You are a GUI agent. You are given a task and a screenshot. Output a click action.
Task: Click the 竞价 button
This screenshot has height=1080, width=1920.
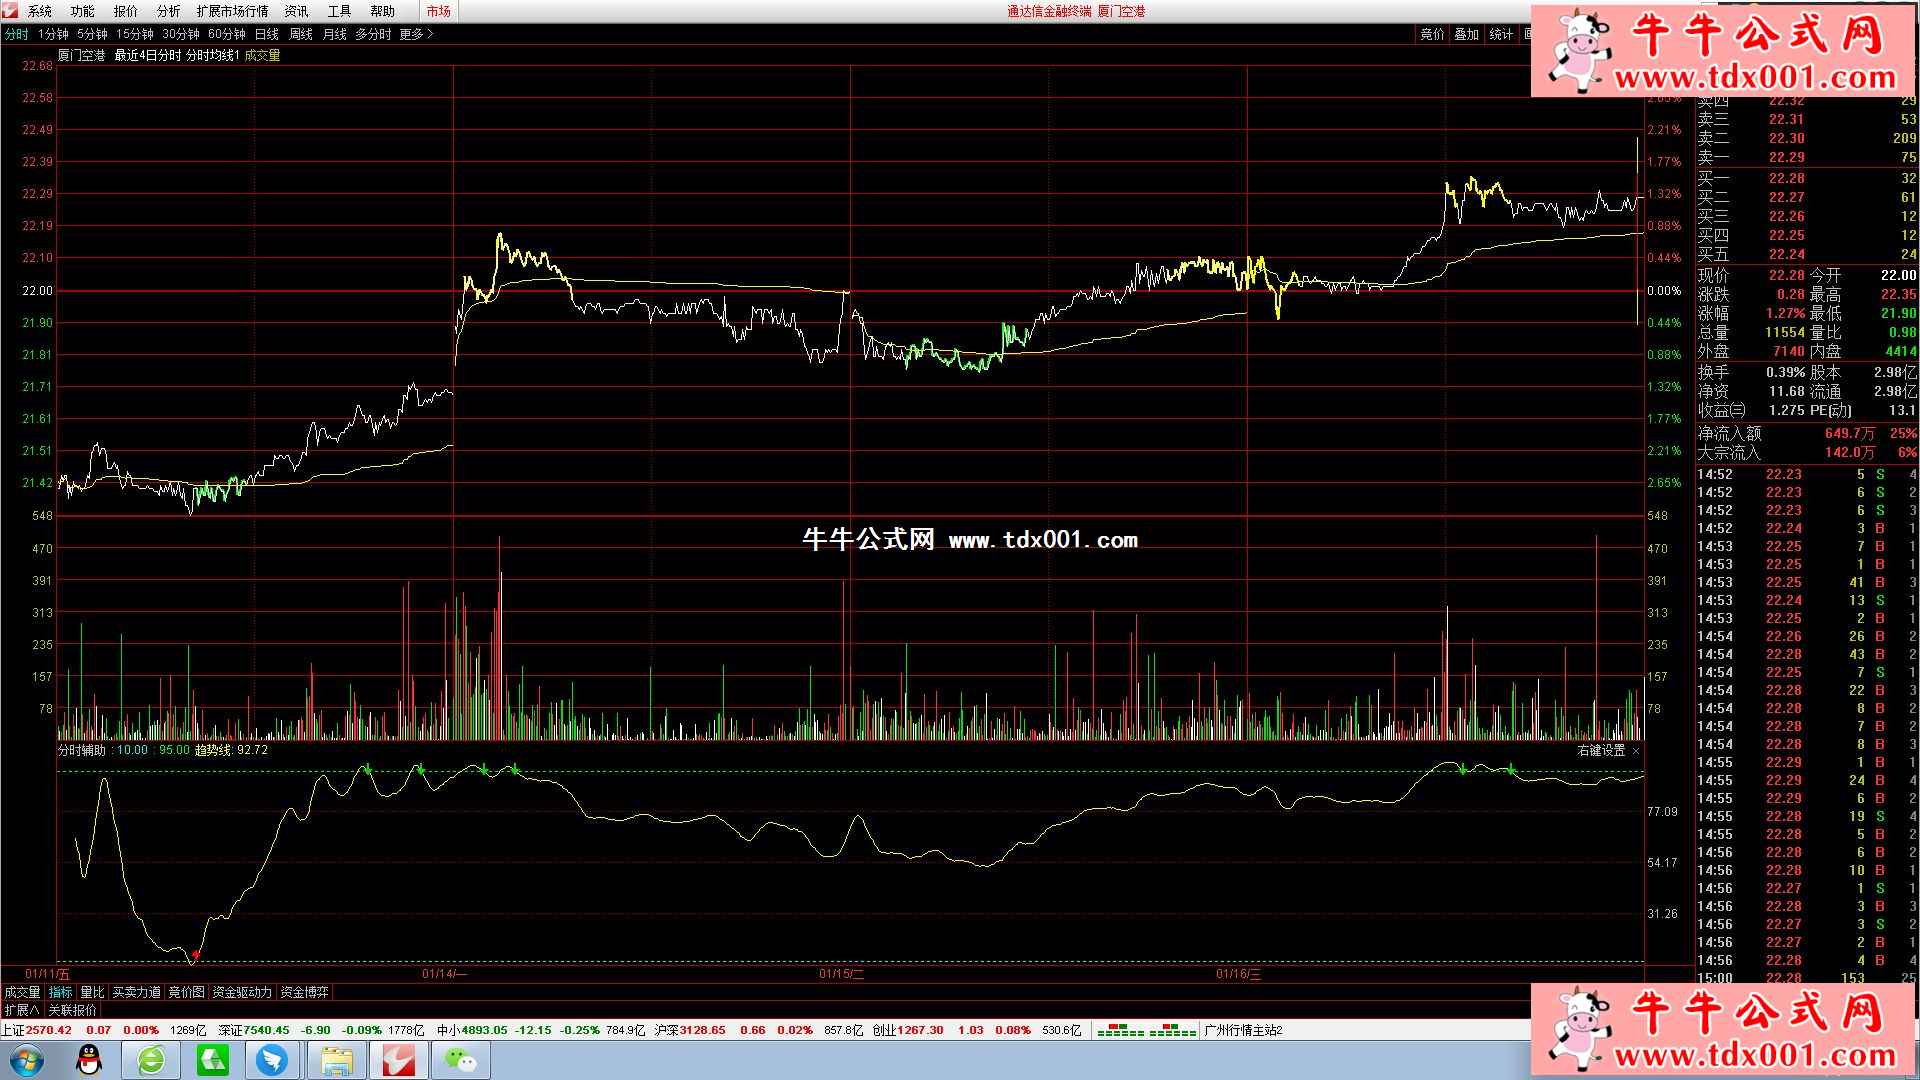1432,34
